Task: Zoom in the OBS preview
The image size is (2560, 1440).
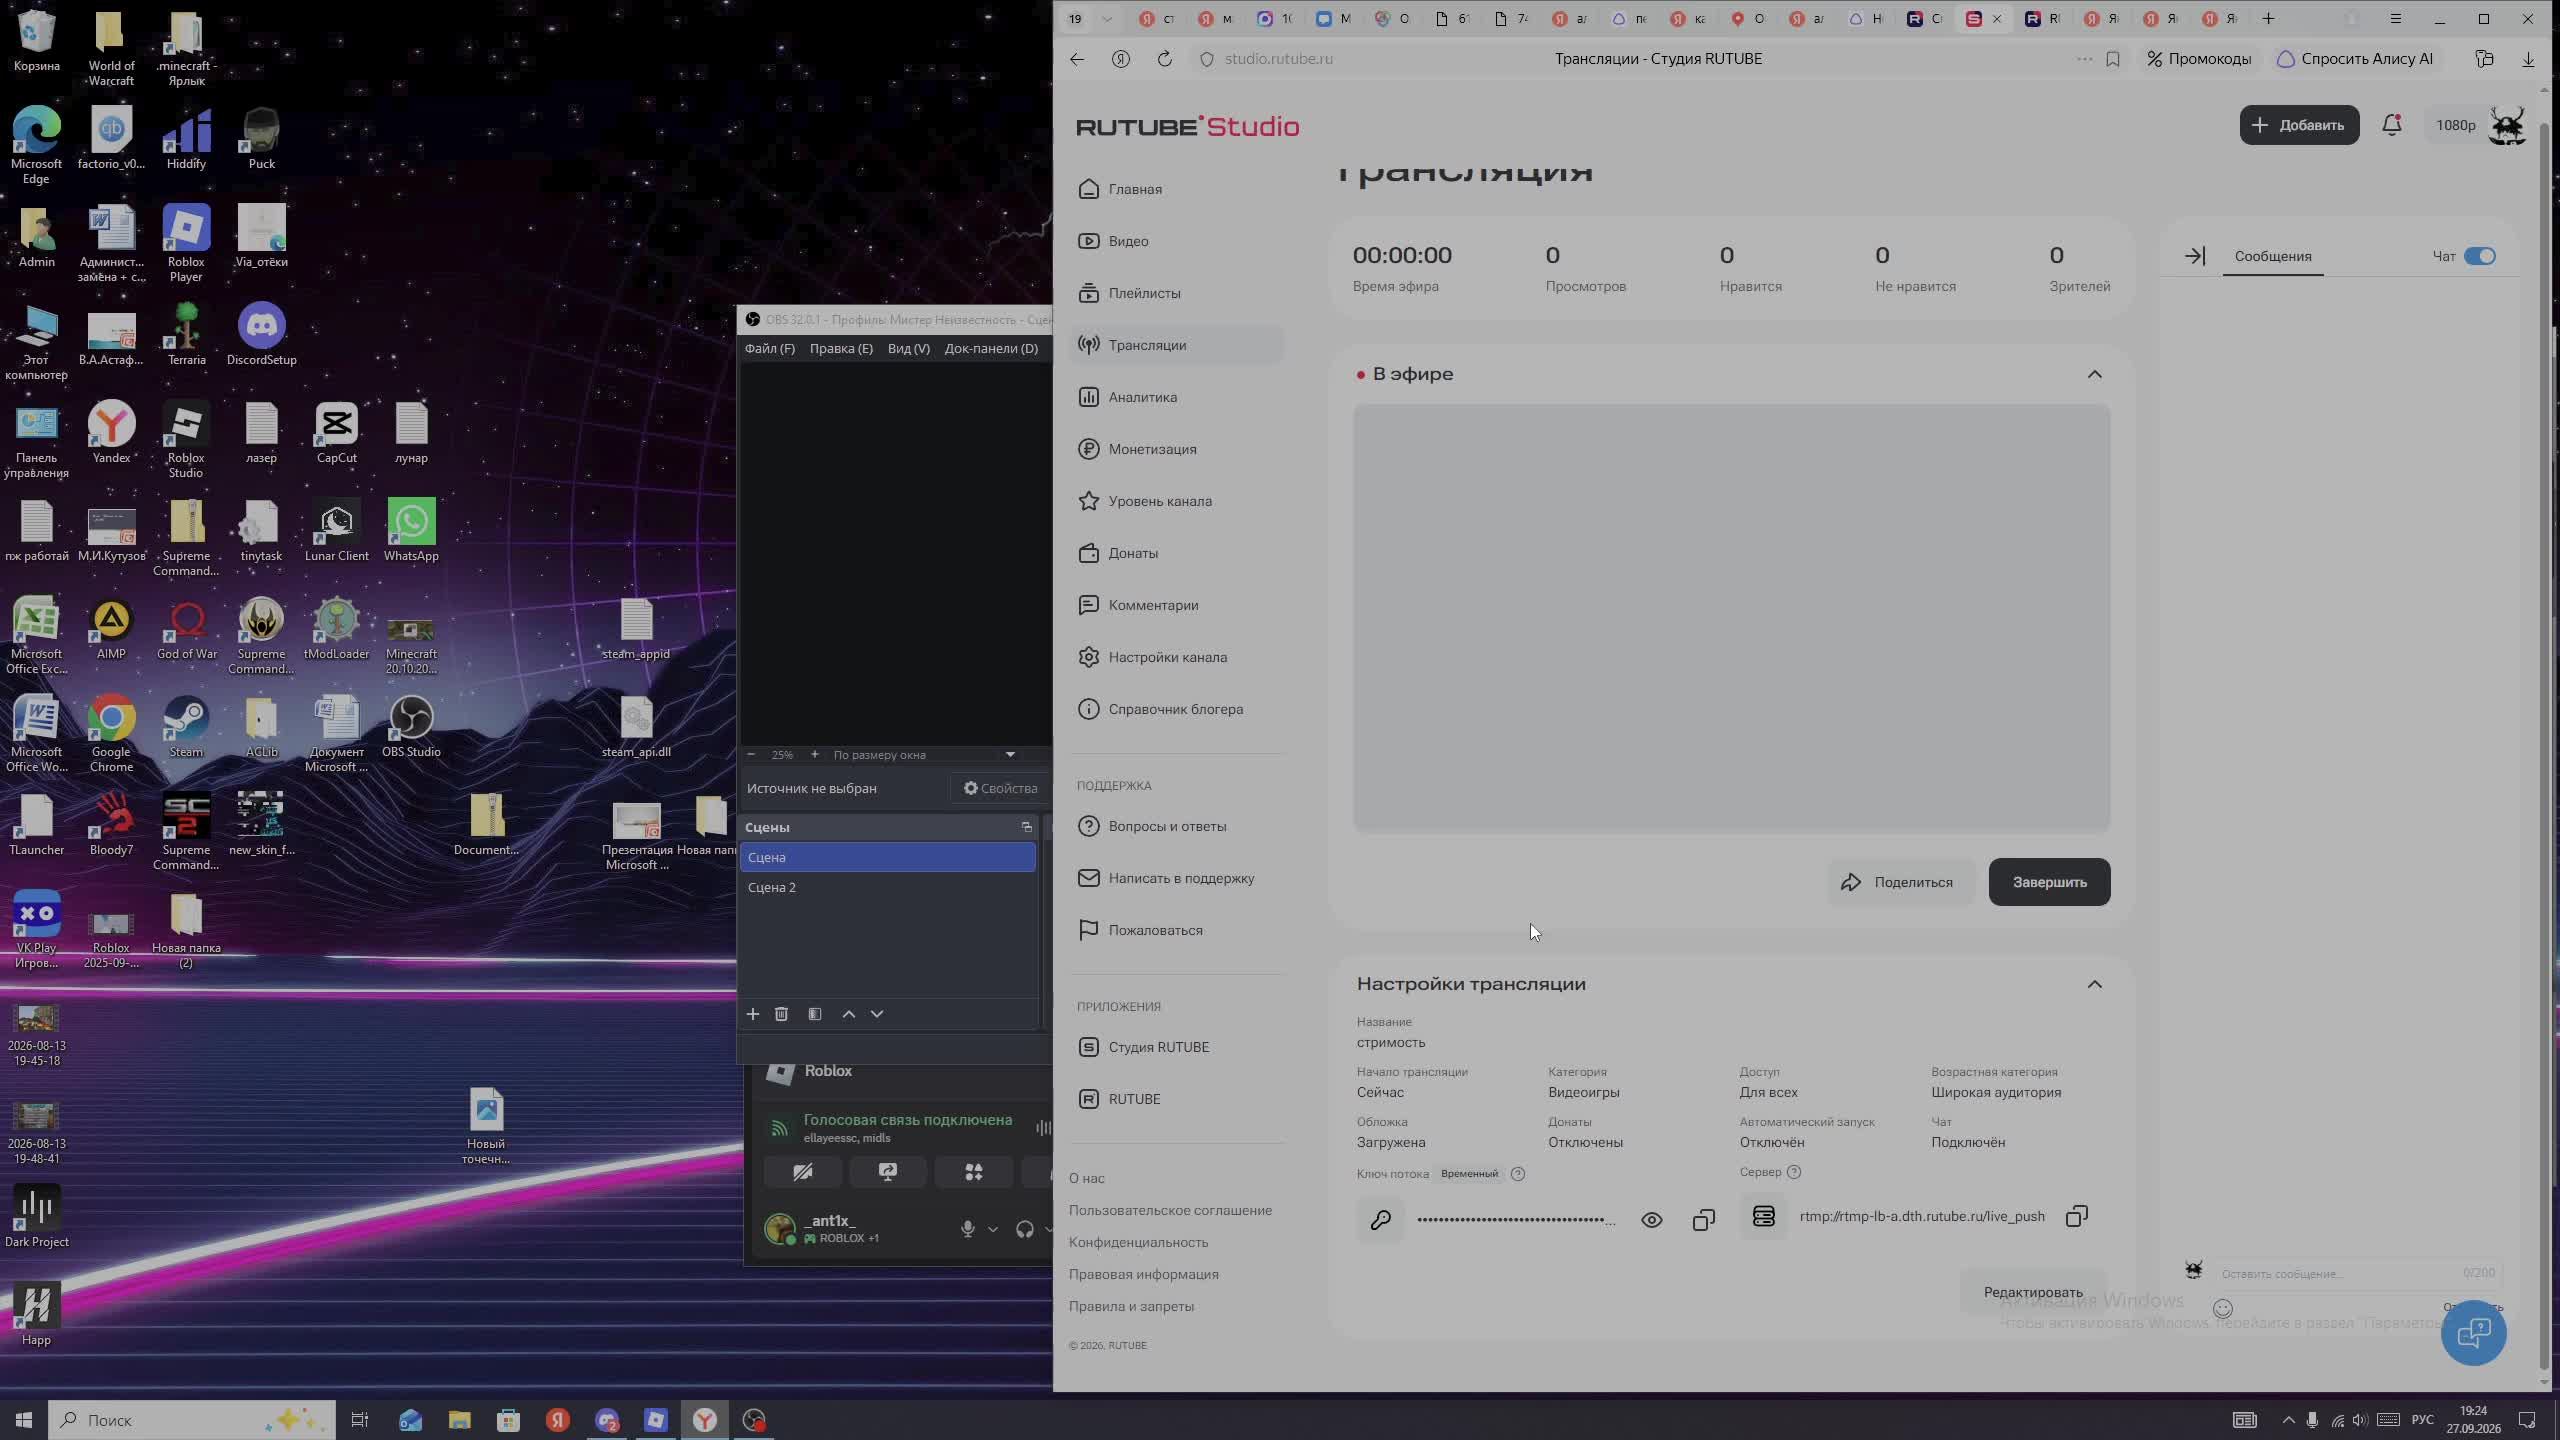Action: [814, 755]
